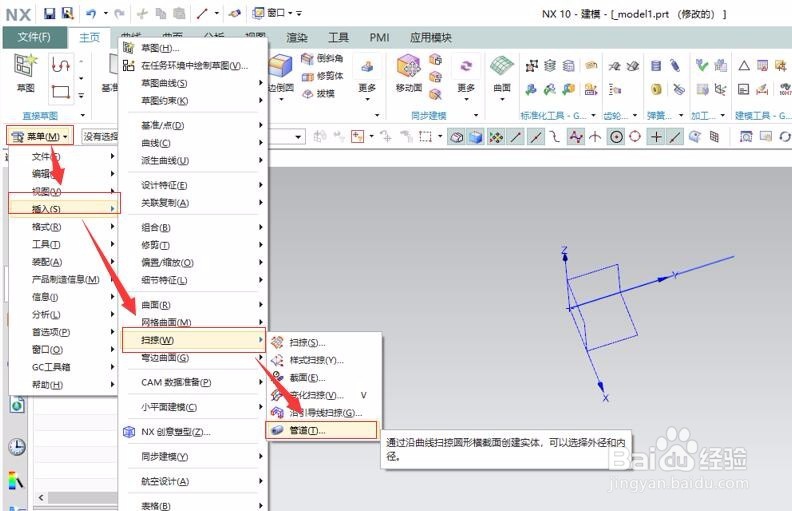Toggle the circle center snap icon

tap(616, 137)
